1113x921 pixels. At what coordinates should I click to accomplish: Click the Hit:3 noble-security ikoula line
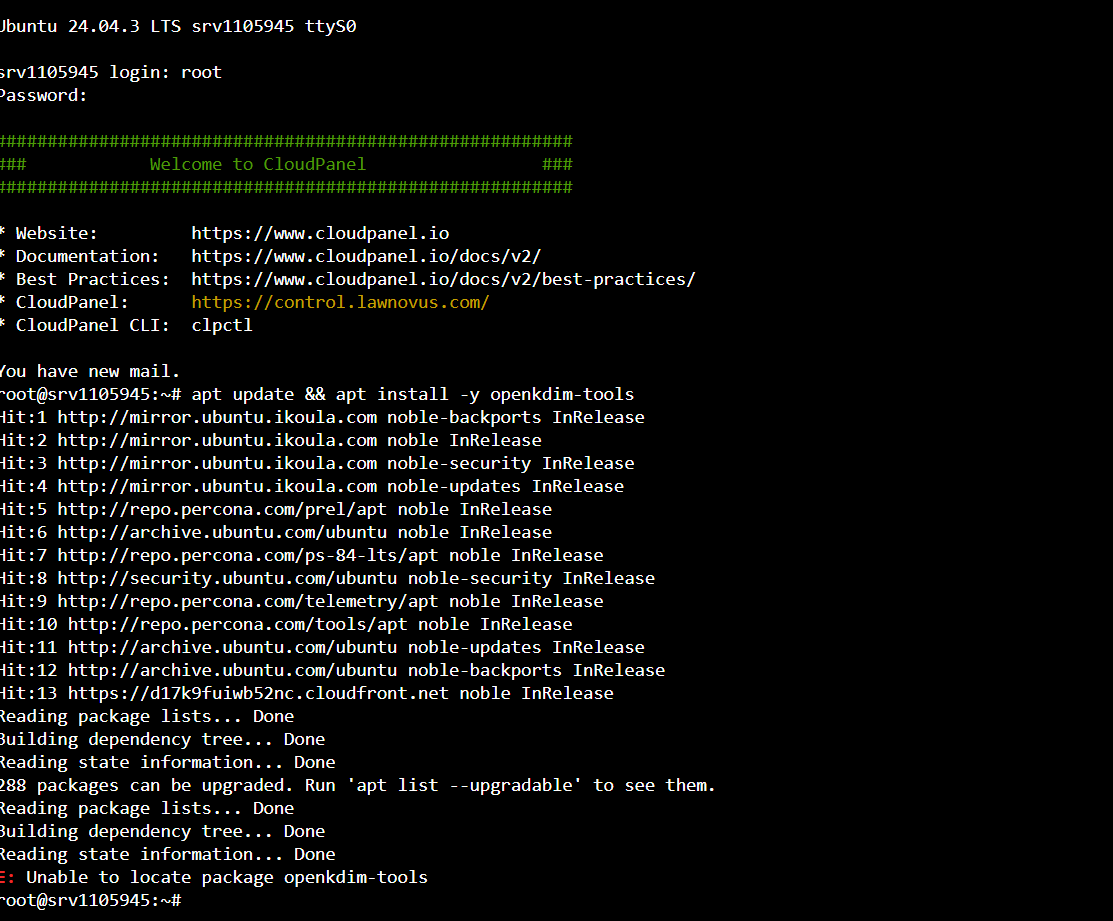coord(317,463)
